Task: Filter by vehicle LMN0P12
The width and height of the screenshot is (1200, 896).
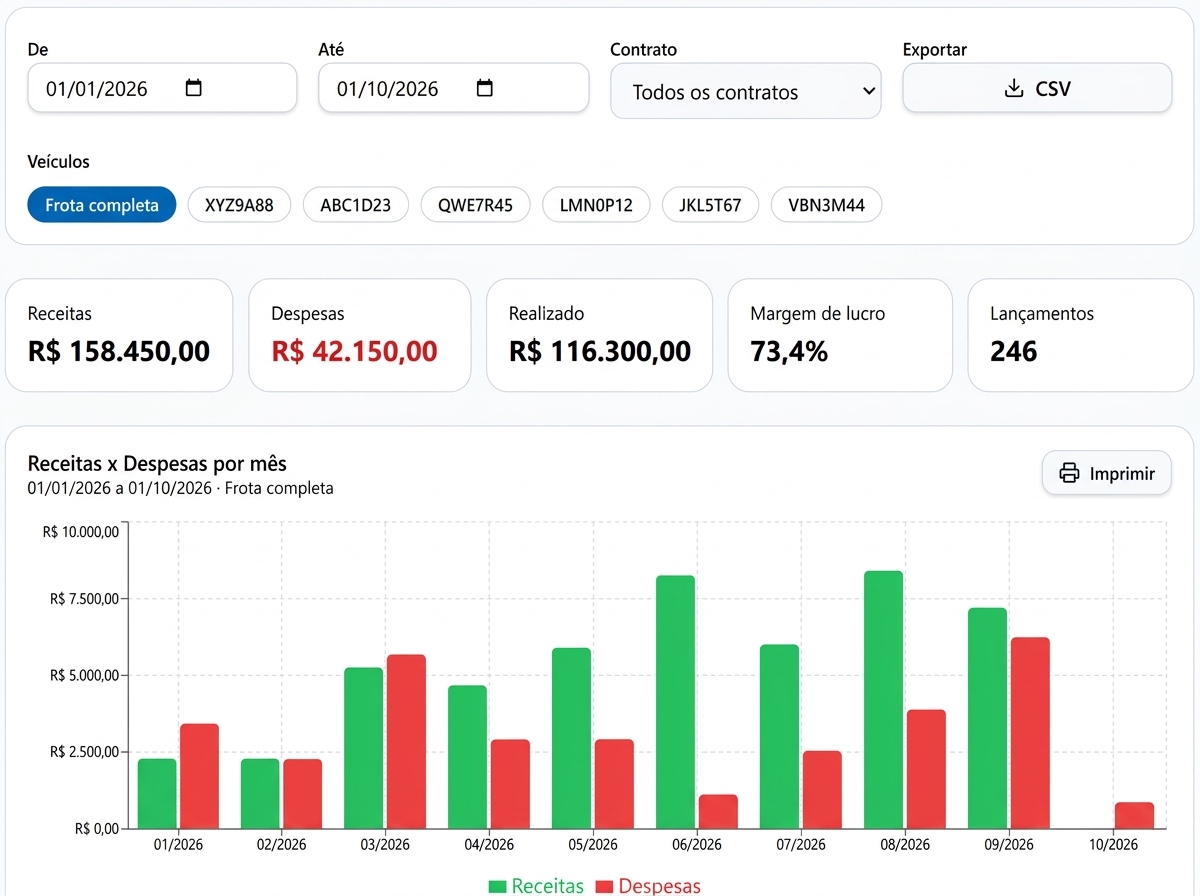Action: [596, 205]
